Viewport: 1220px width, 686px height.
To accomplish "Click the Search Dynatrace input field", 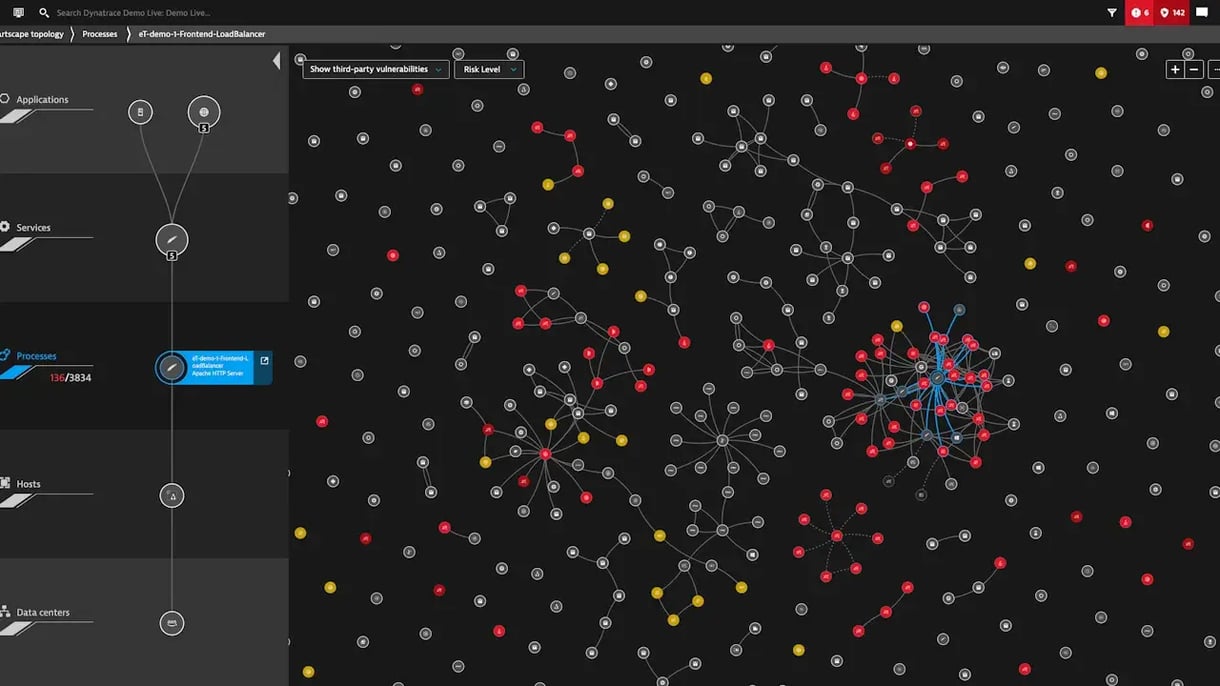I will pyautogui.click(x=133, y=13).
